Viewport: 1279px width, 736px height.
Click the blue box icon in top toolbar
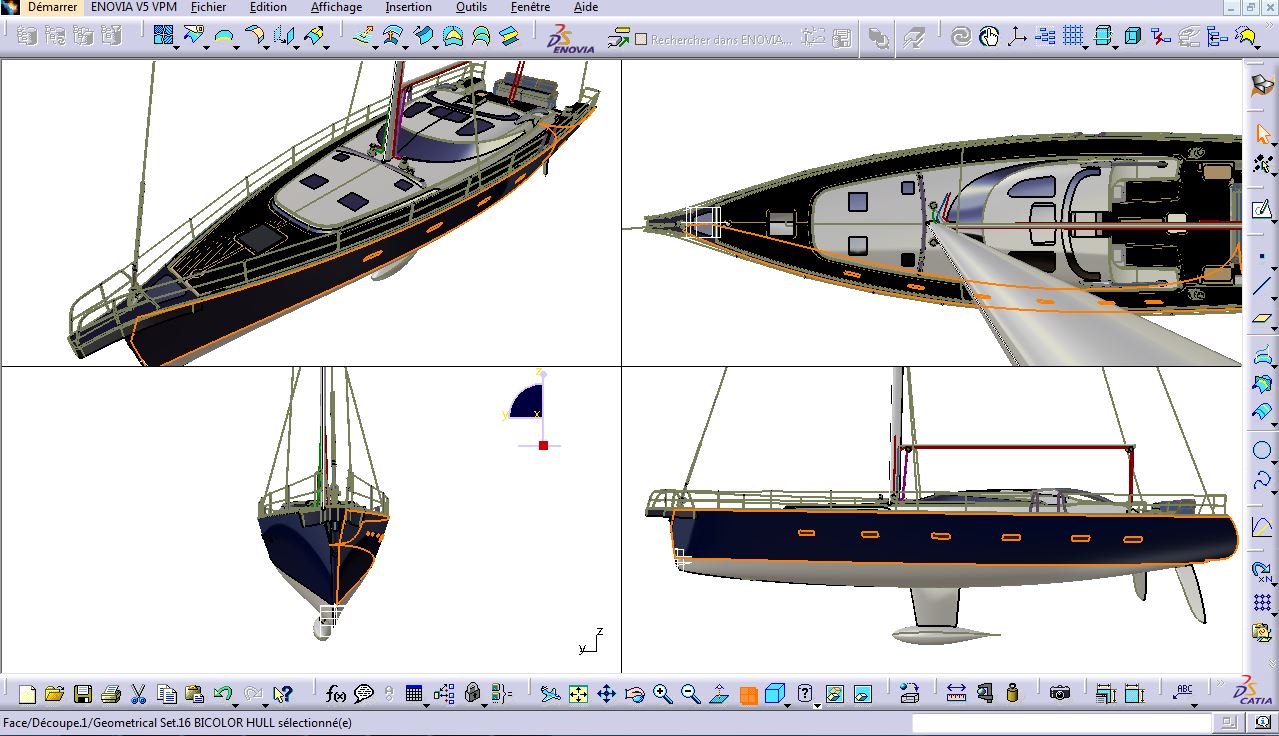click(x=1132, y=38)
